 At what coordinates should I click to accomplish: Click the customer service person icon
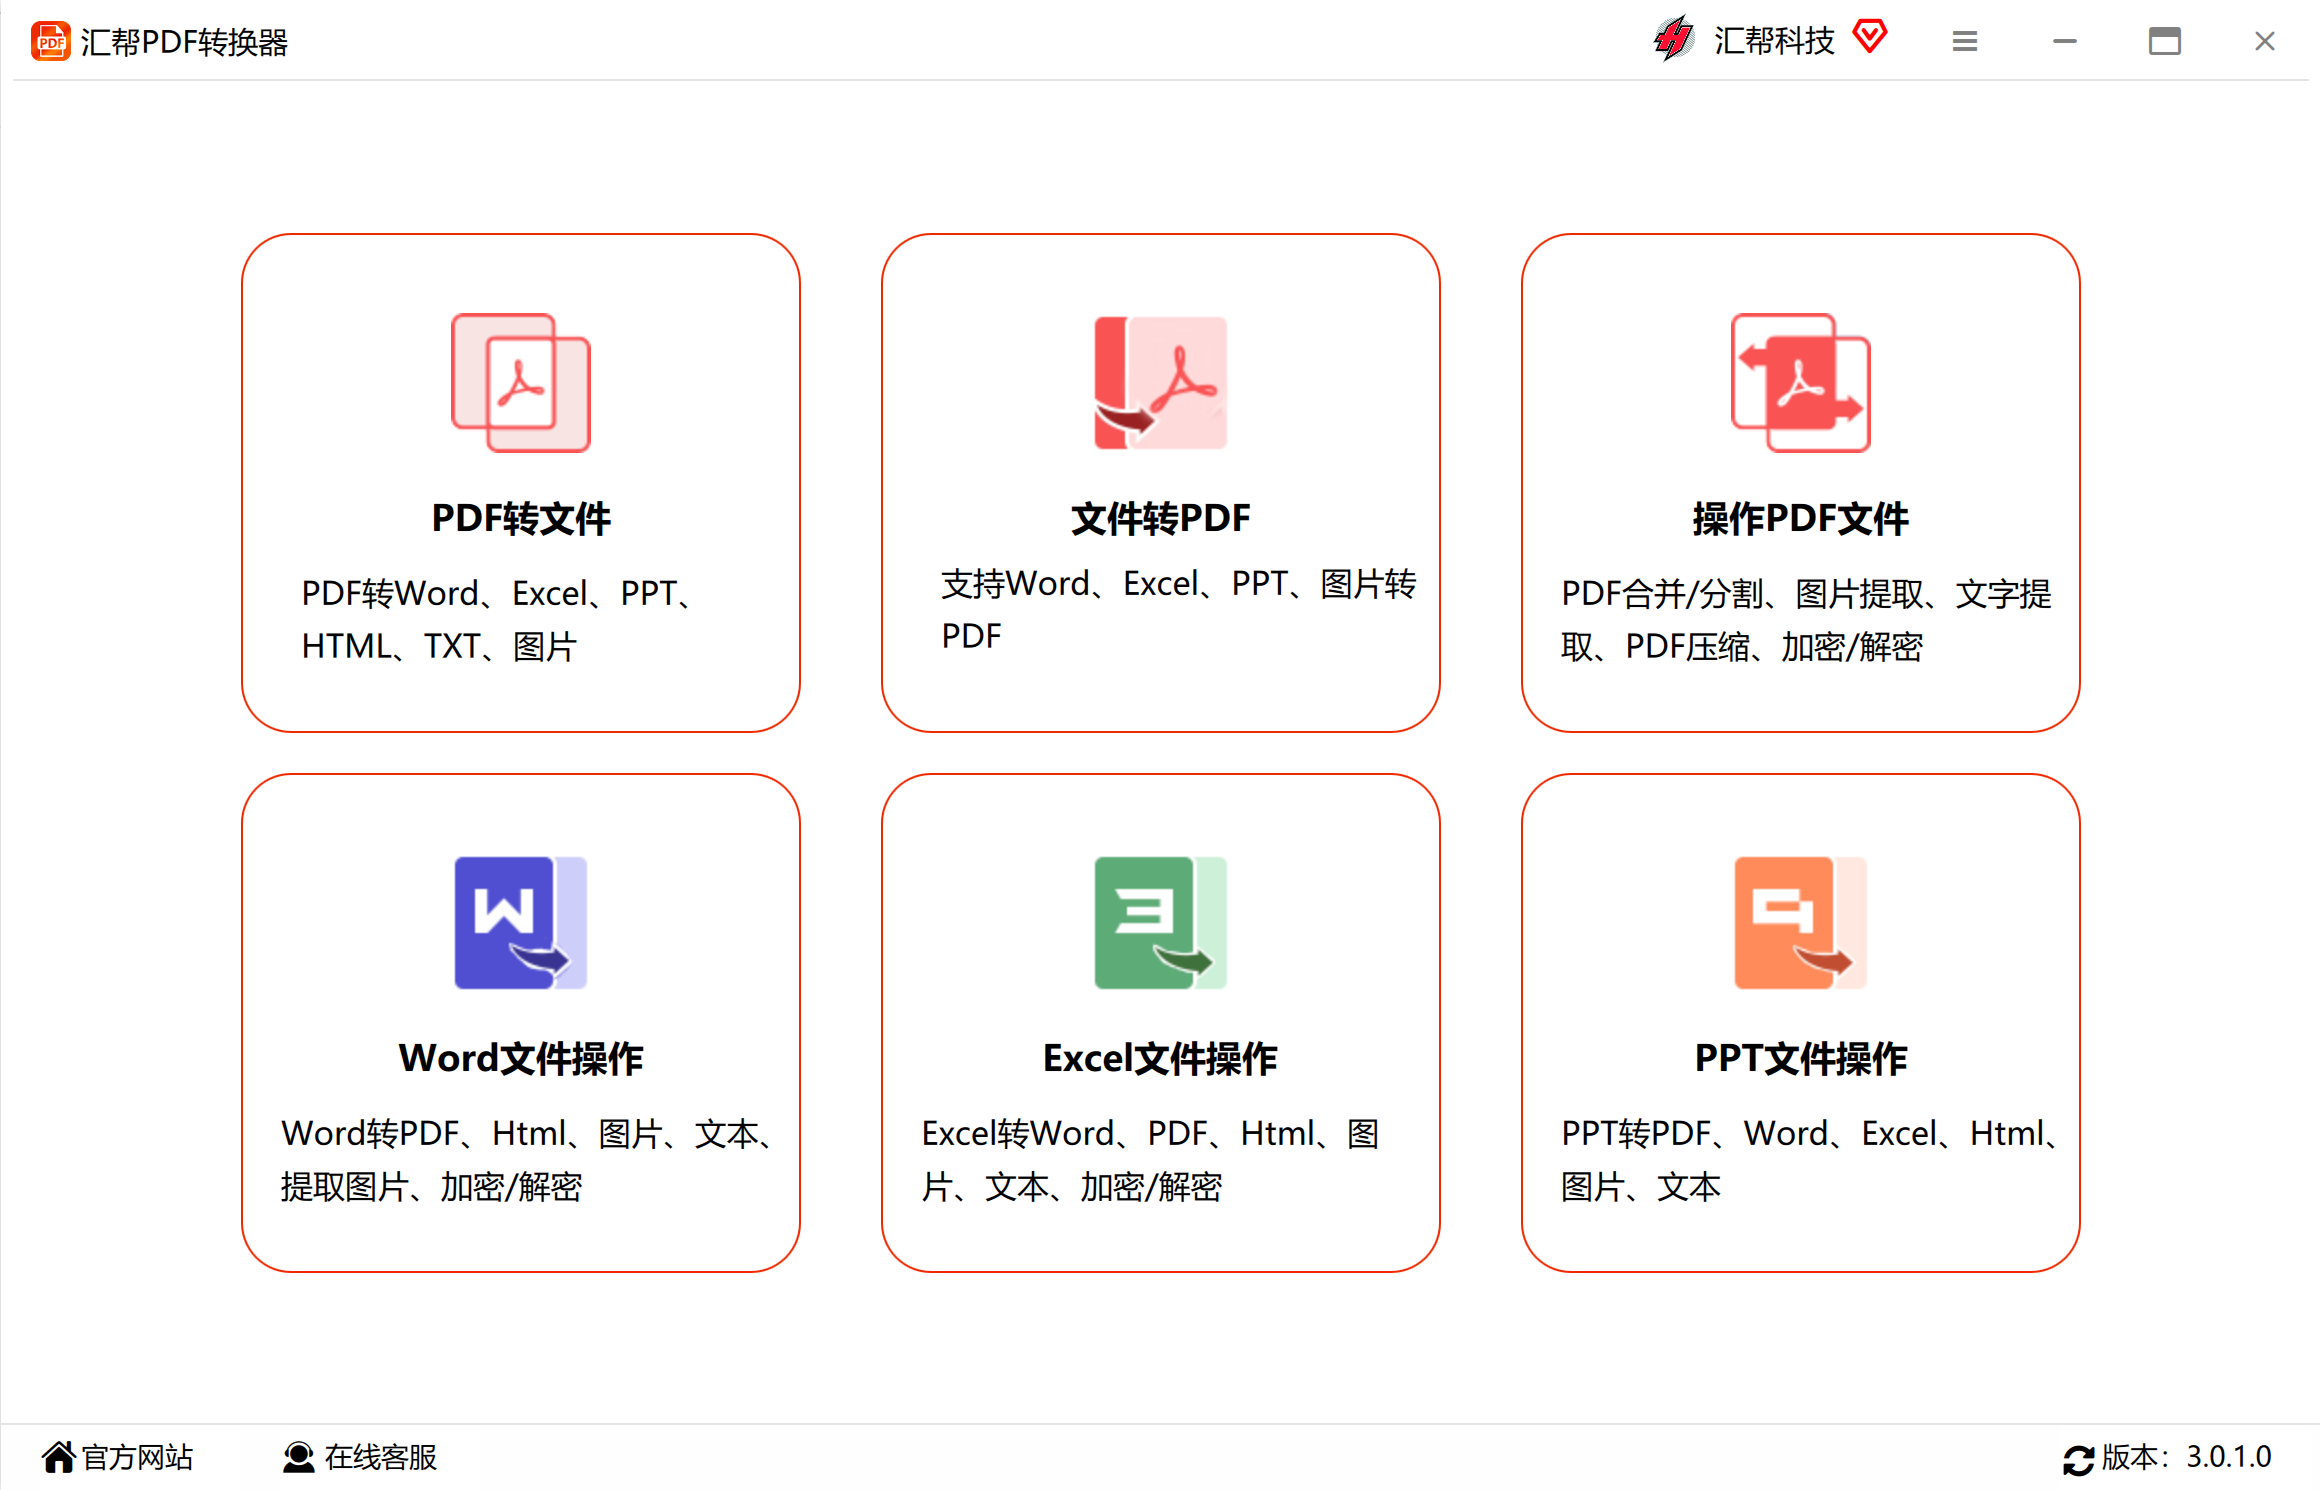pyautogui.click(x=297, y=1457)
